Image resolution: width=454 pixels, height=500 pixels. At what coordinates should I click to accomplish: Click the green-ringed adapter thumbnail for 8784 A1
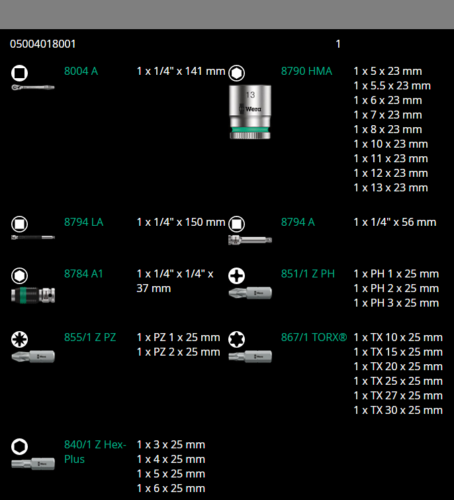[x=33, y=295]
